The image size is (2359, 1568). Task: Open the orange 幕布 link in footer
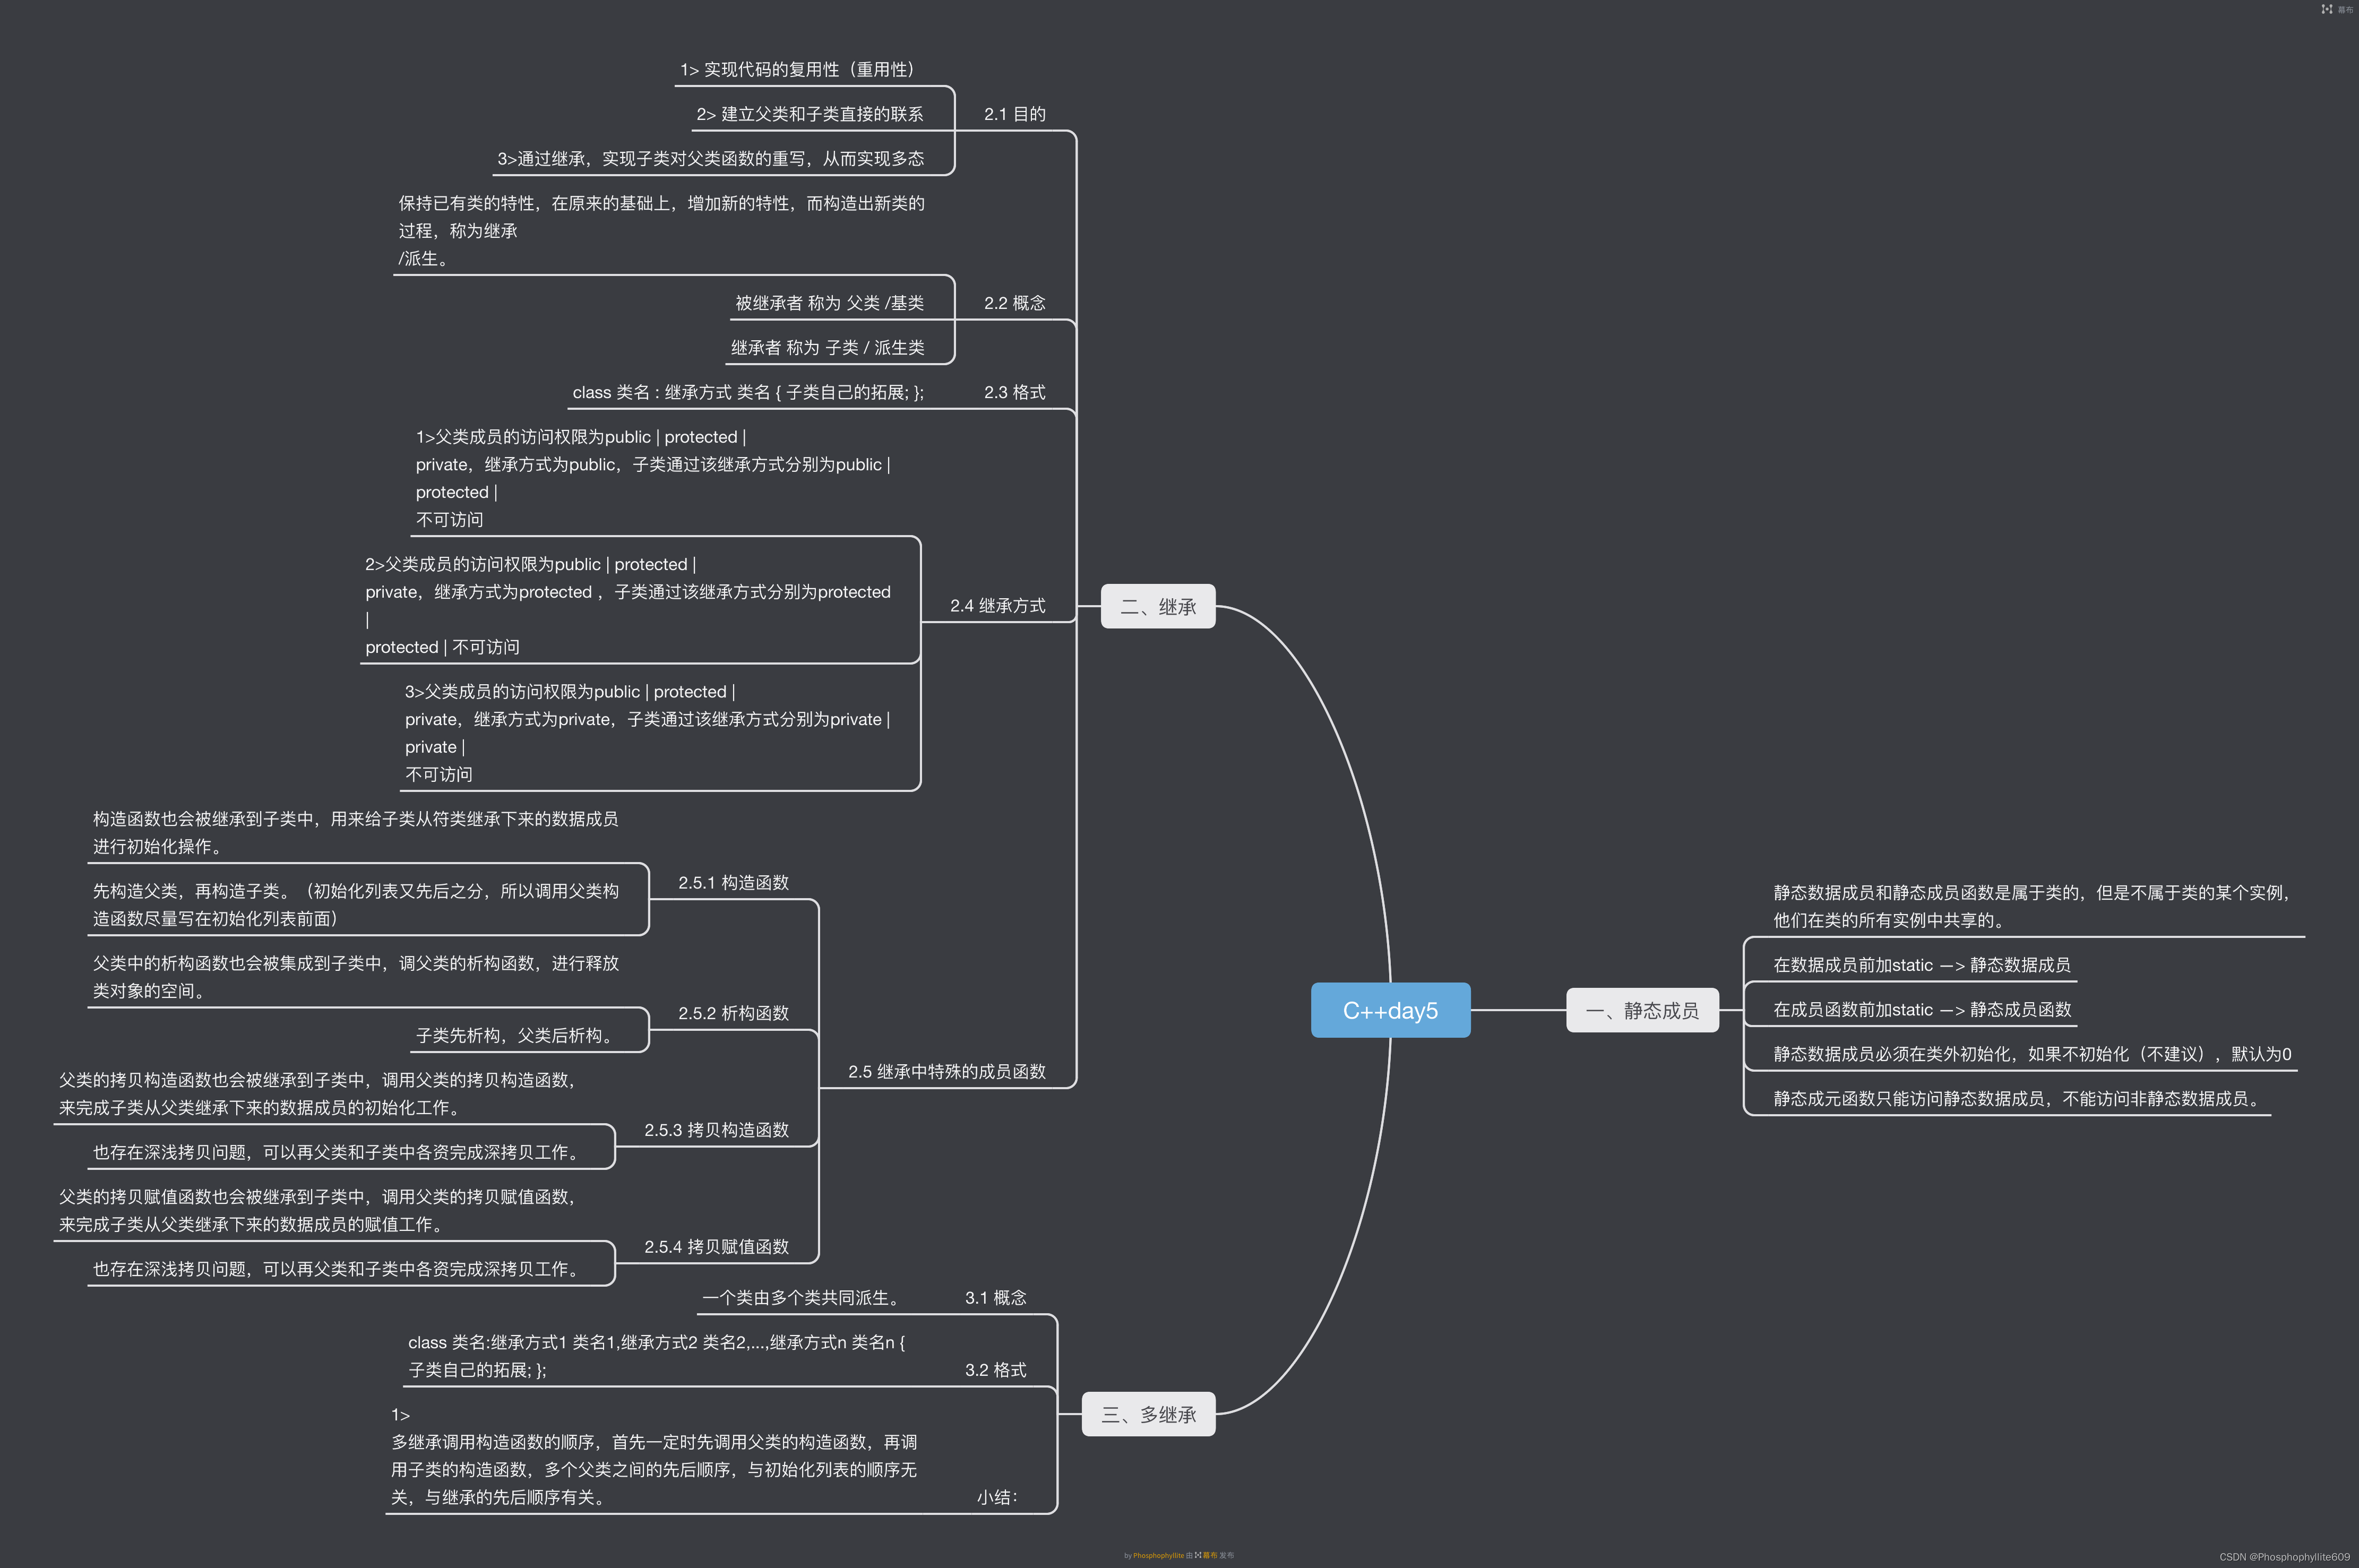(x=1210, y=1555)
